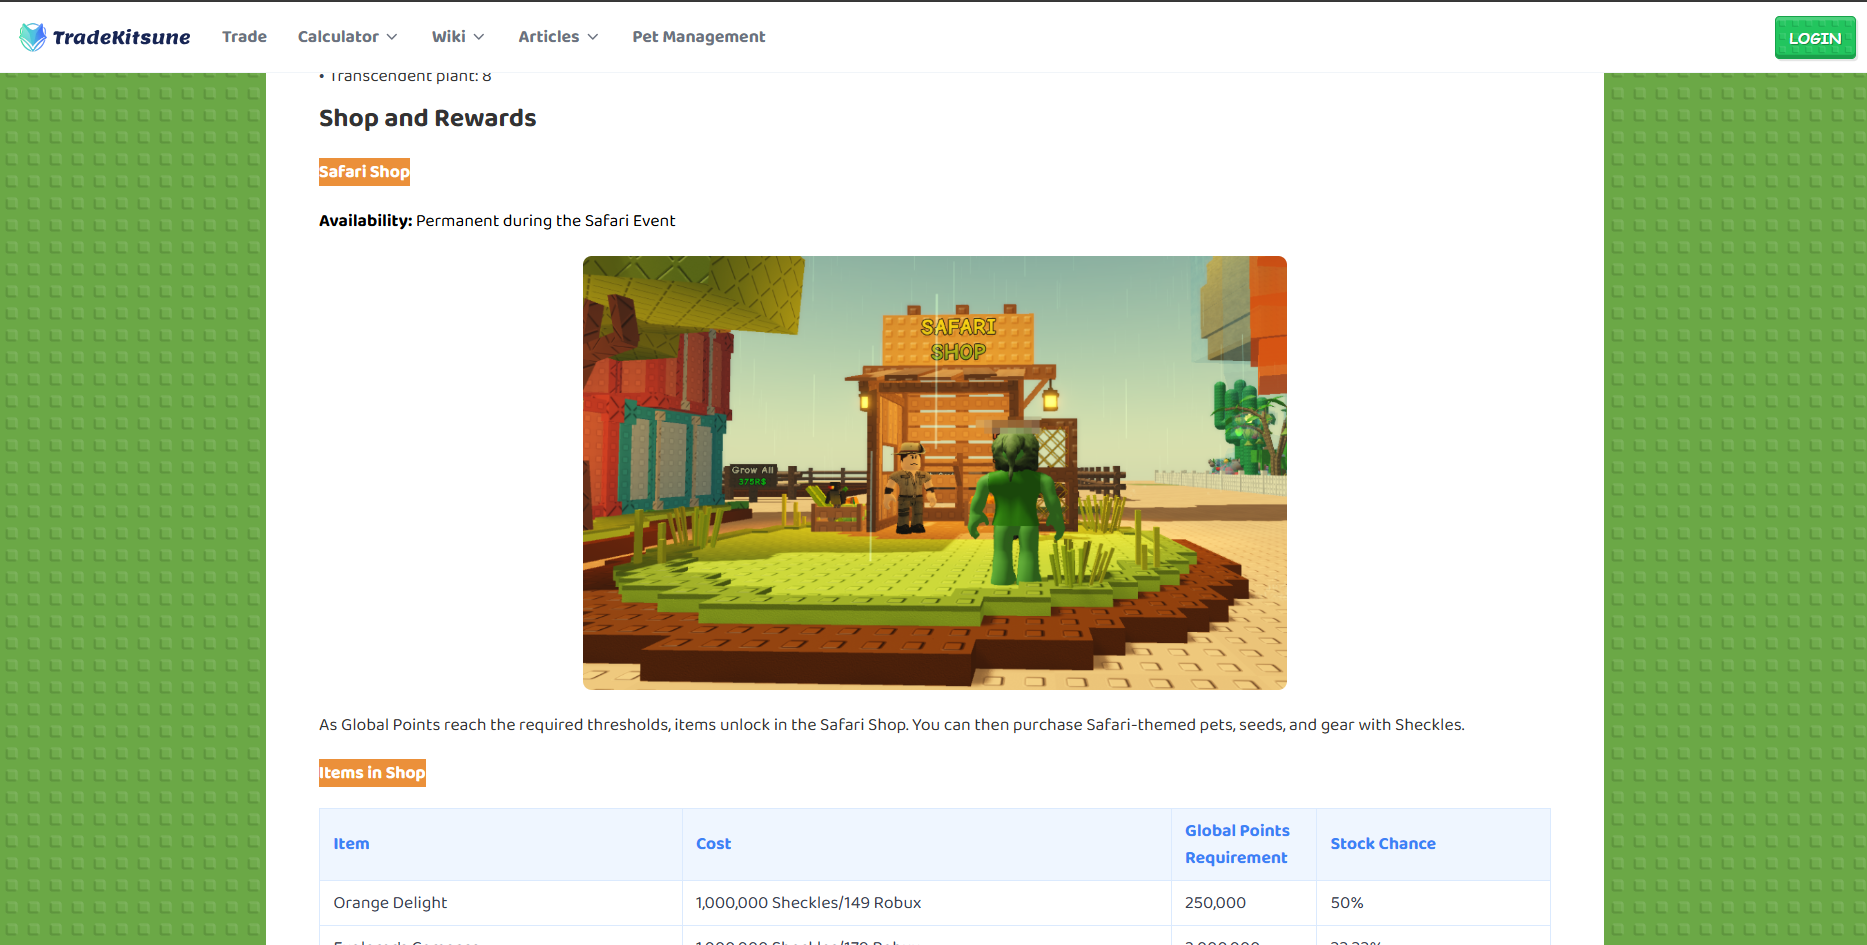The image size is (1867, 945).
Task: Navigate to Pet Management
Action: point(699,36)
